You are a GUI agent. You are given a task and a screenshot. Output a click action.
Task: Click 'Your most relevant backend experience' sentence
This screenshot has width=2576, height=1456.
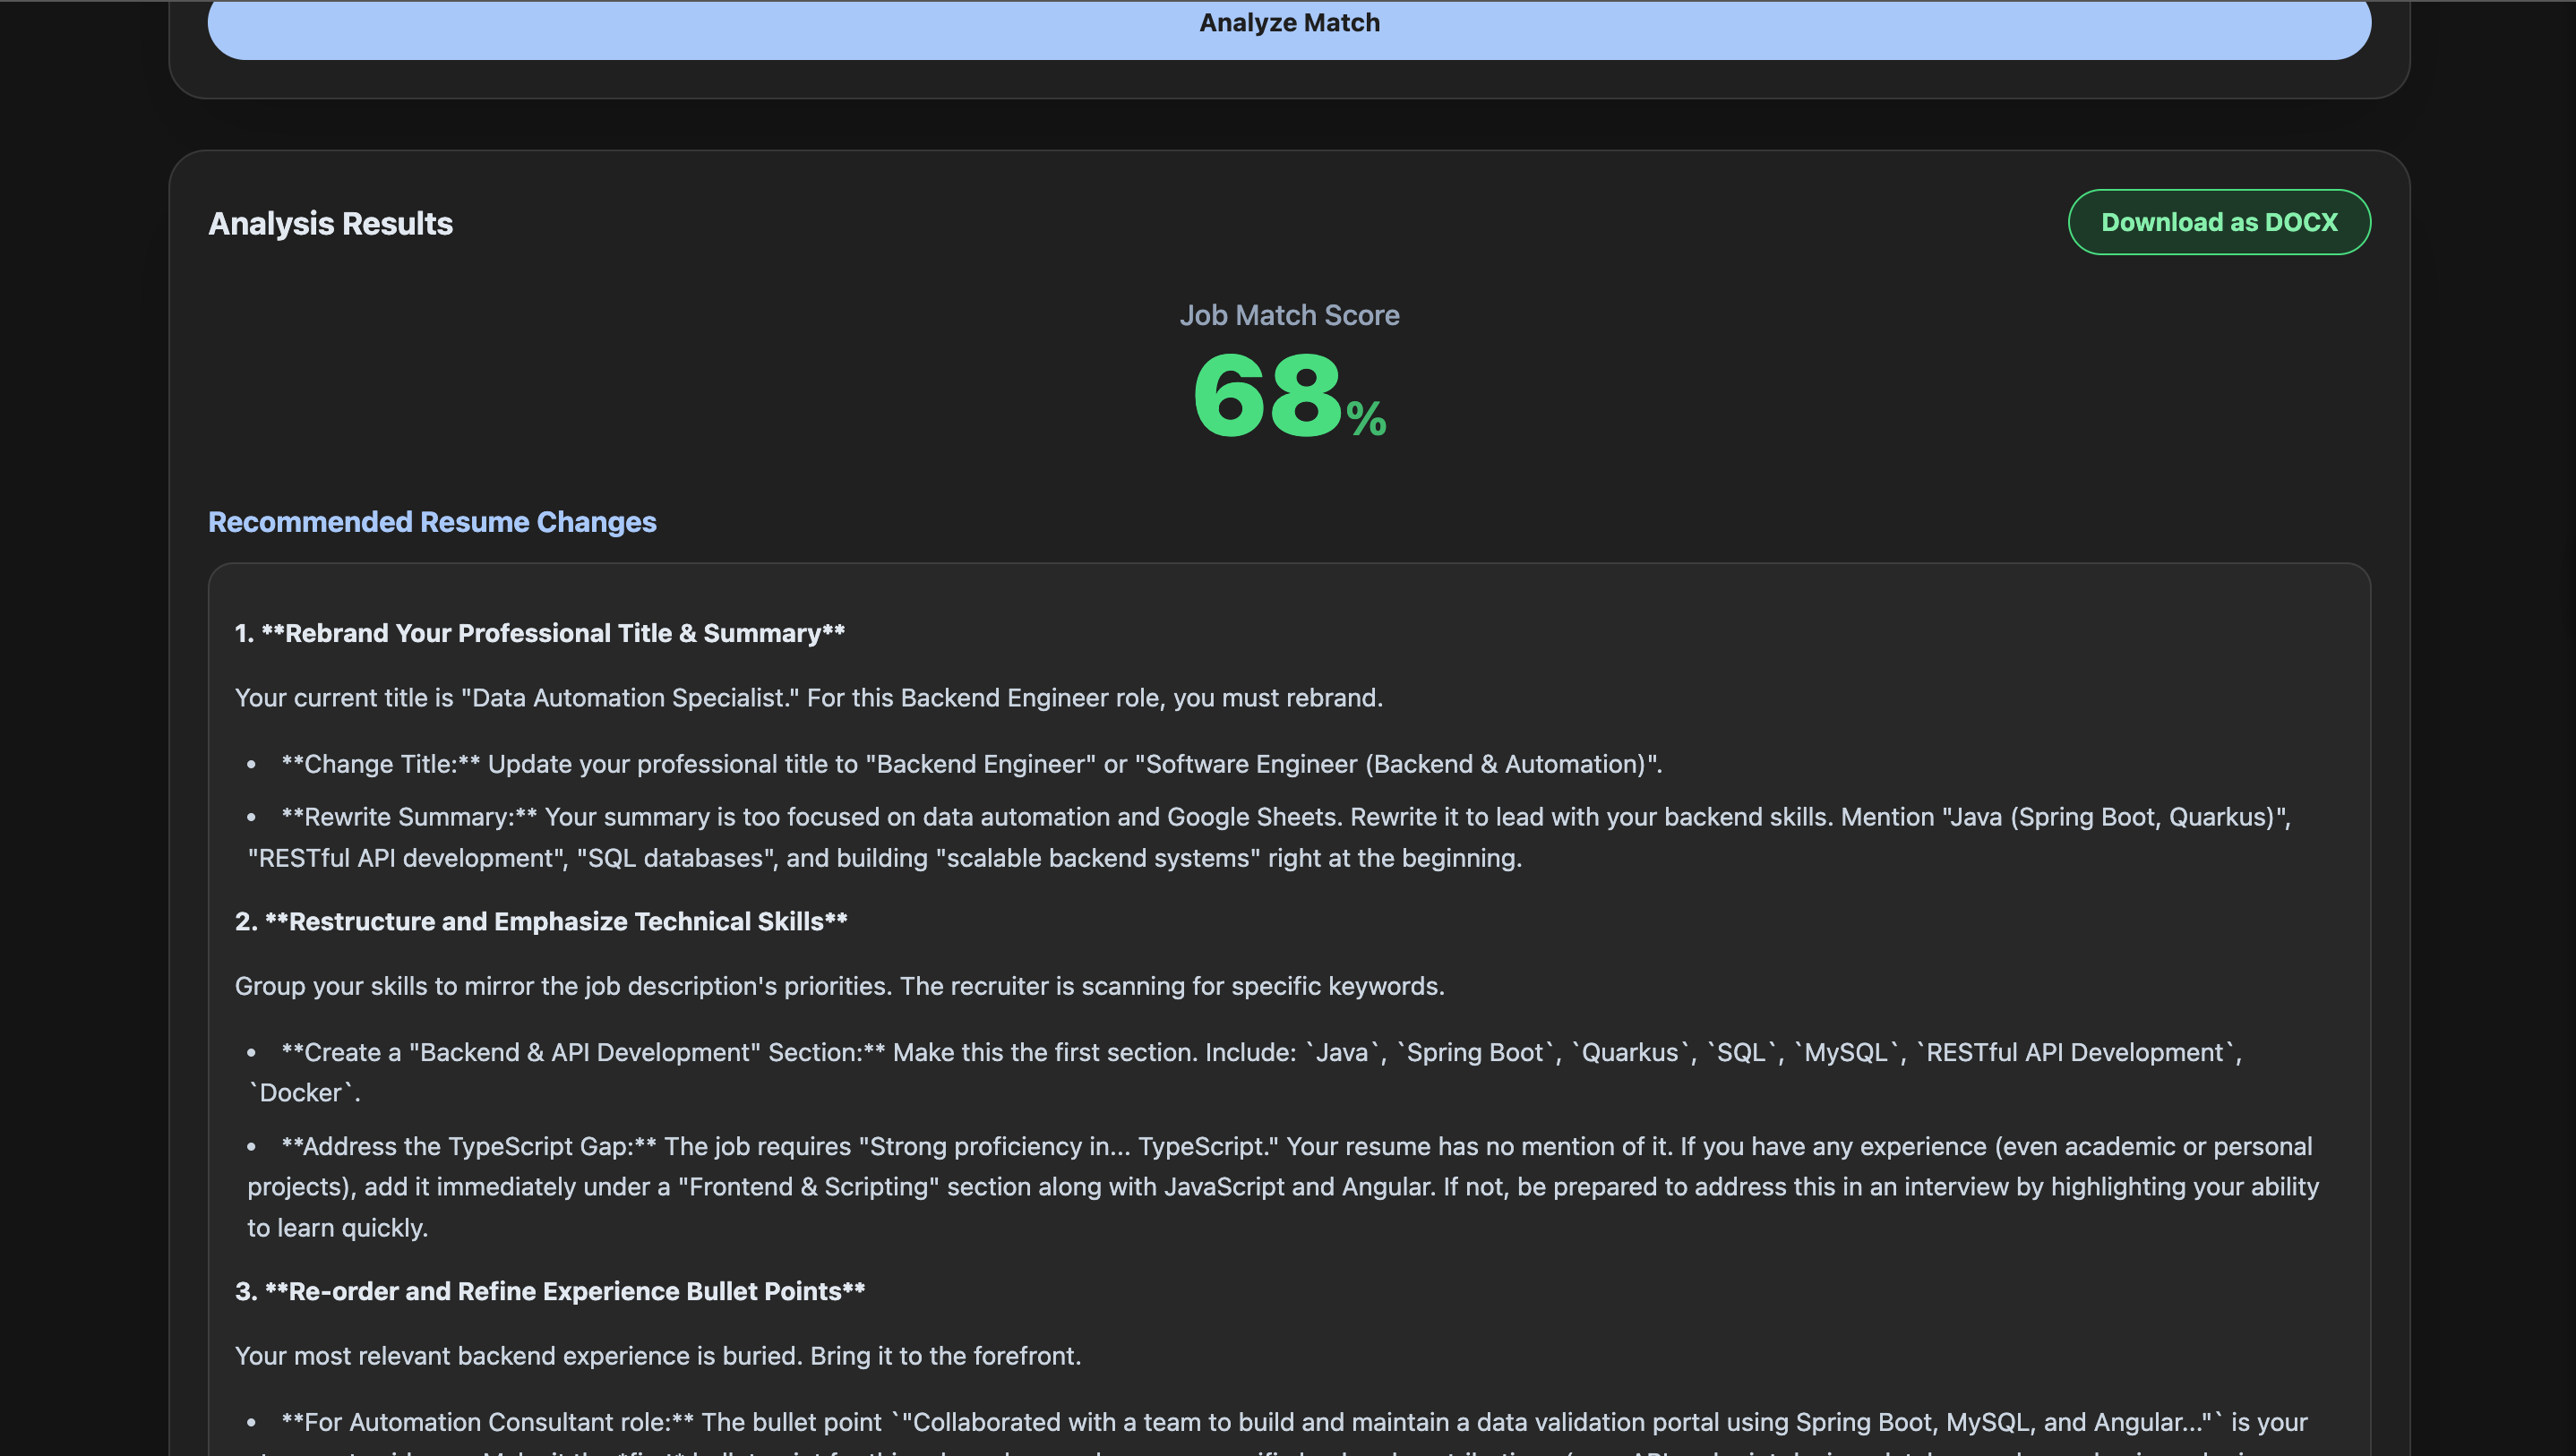[x=657, y=1356]
